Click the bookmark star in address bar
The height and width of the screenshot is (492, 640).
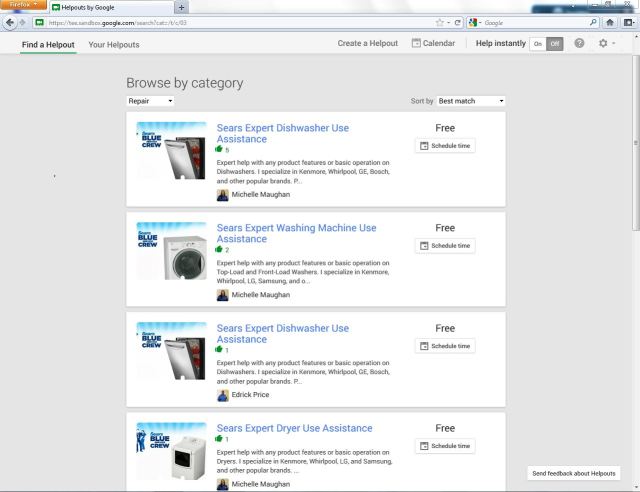click(x=440, y=22)
